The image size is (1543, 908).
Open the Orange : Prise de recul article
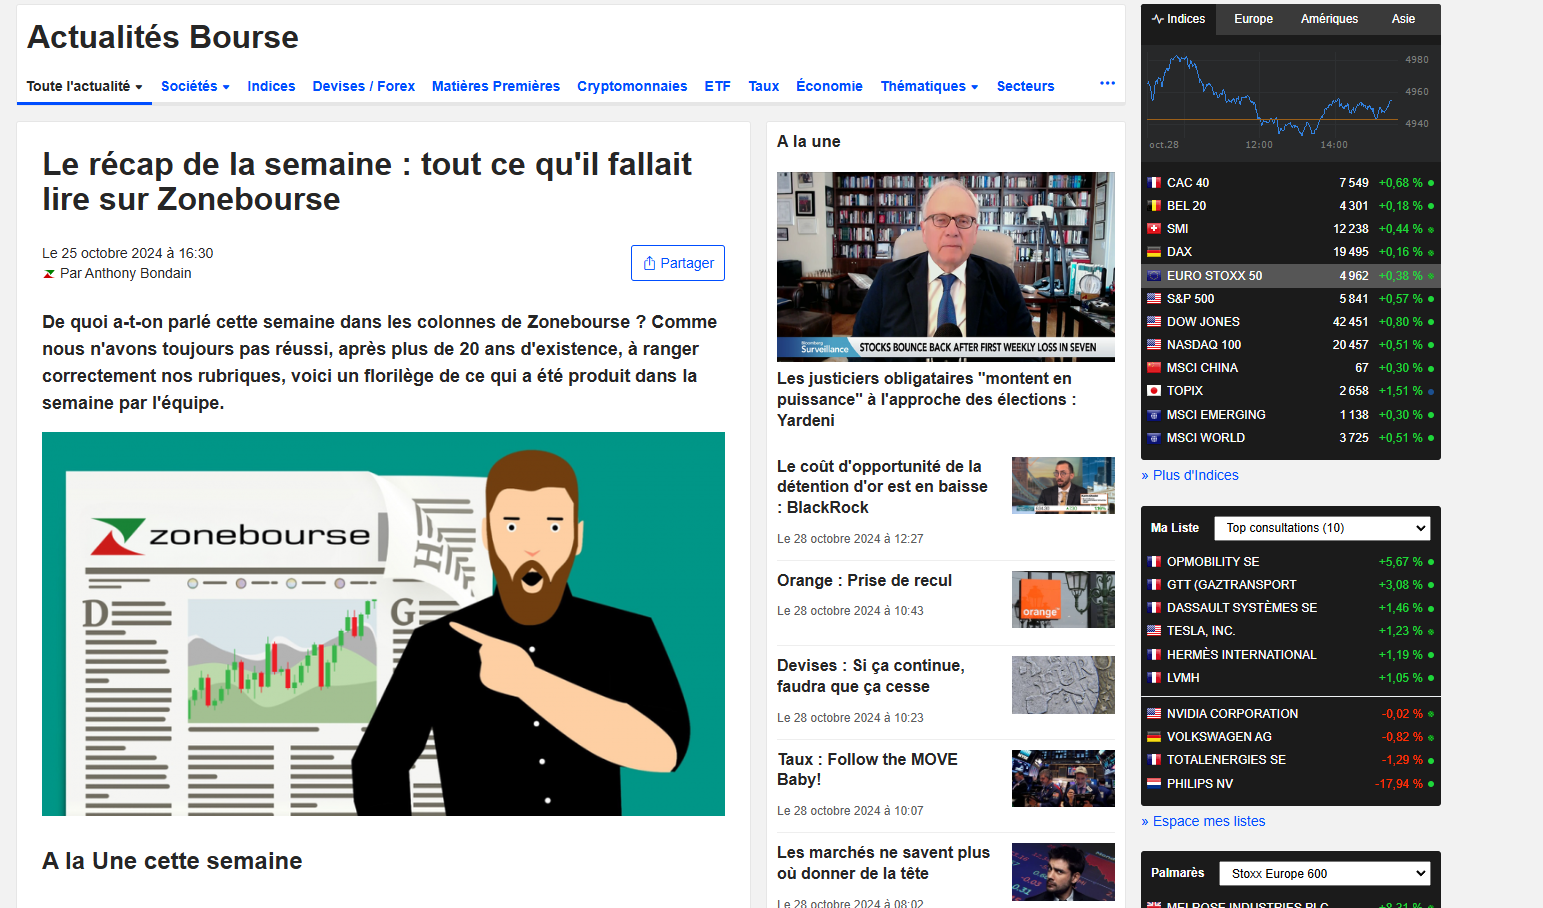point(864,580)
